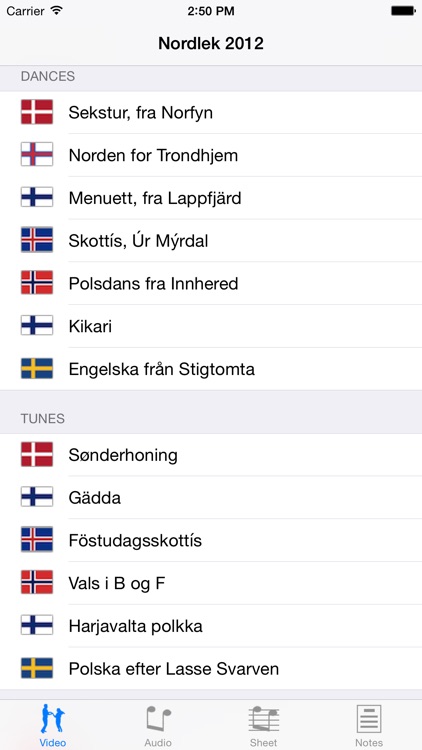This screenshot has width=422, height=750.
Task: Tap the Danish flag beside Sekstur, fra Norfyn
Action: pos(37,112)
